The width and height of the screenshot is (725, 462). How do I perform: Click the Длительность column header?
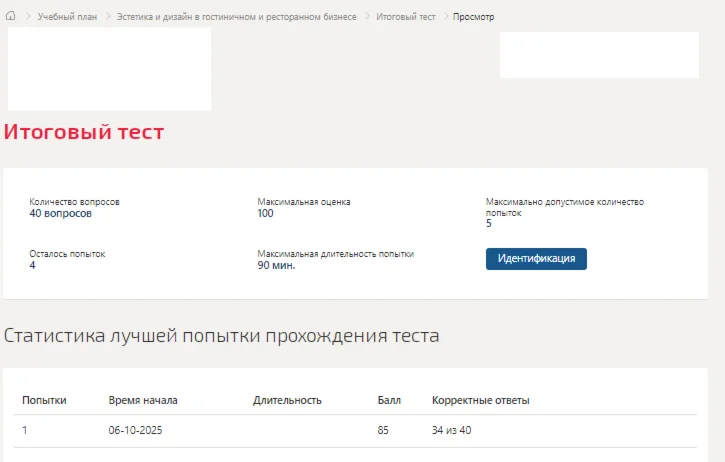[x=287, y=401]
